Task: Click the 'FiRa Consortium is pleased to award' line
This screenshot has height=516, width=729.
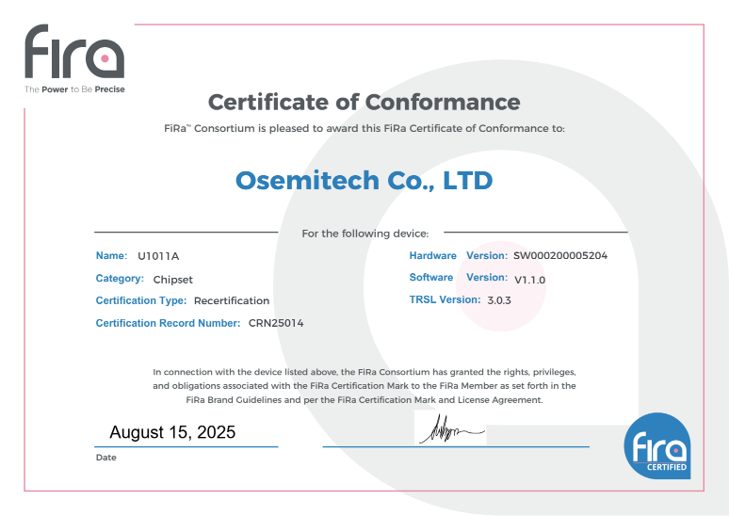Action: tap(364, 128)
